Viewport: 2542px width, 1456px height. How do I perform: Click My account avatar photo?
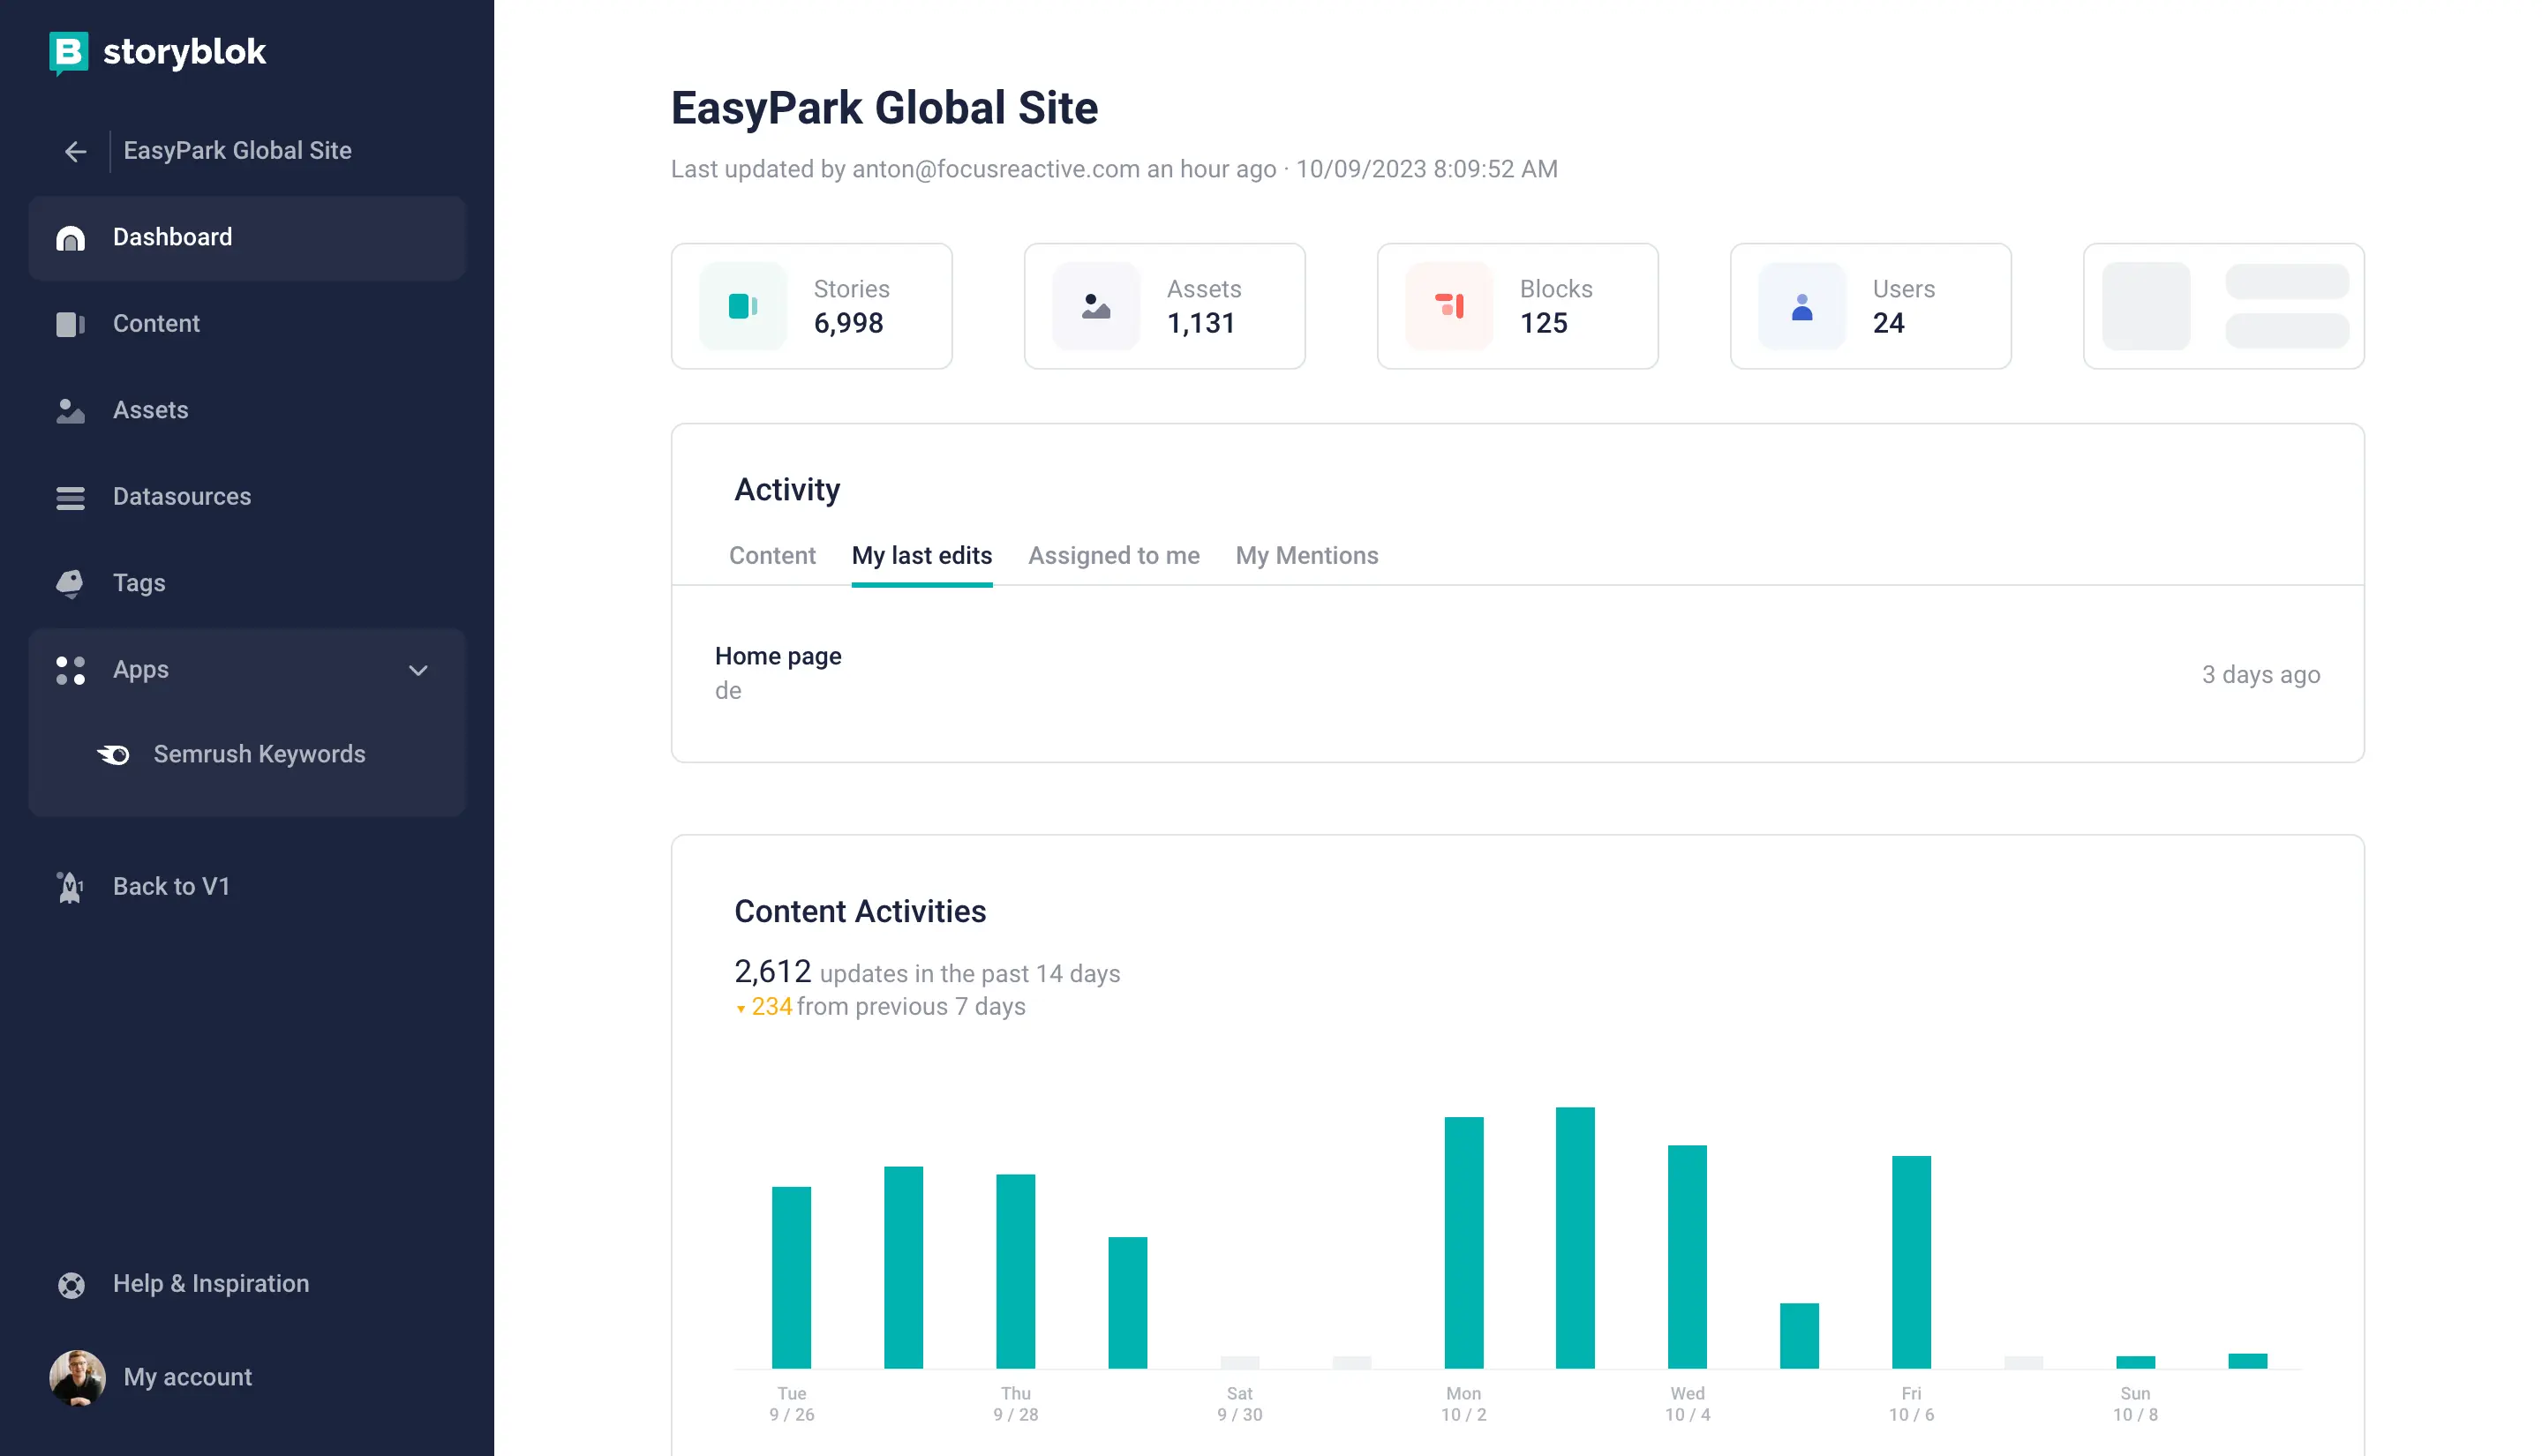pos(77,1377)
